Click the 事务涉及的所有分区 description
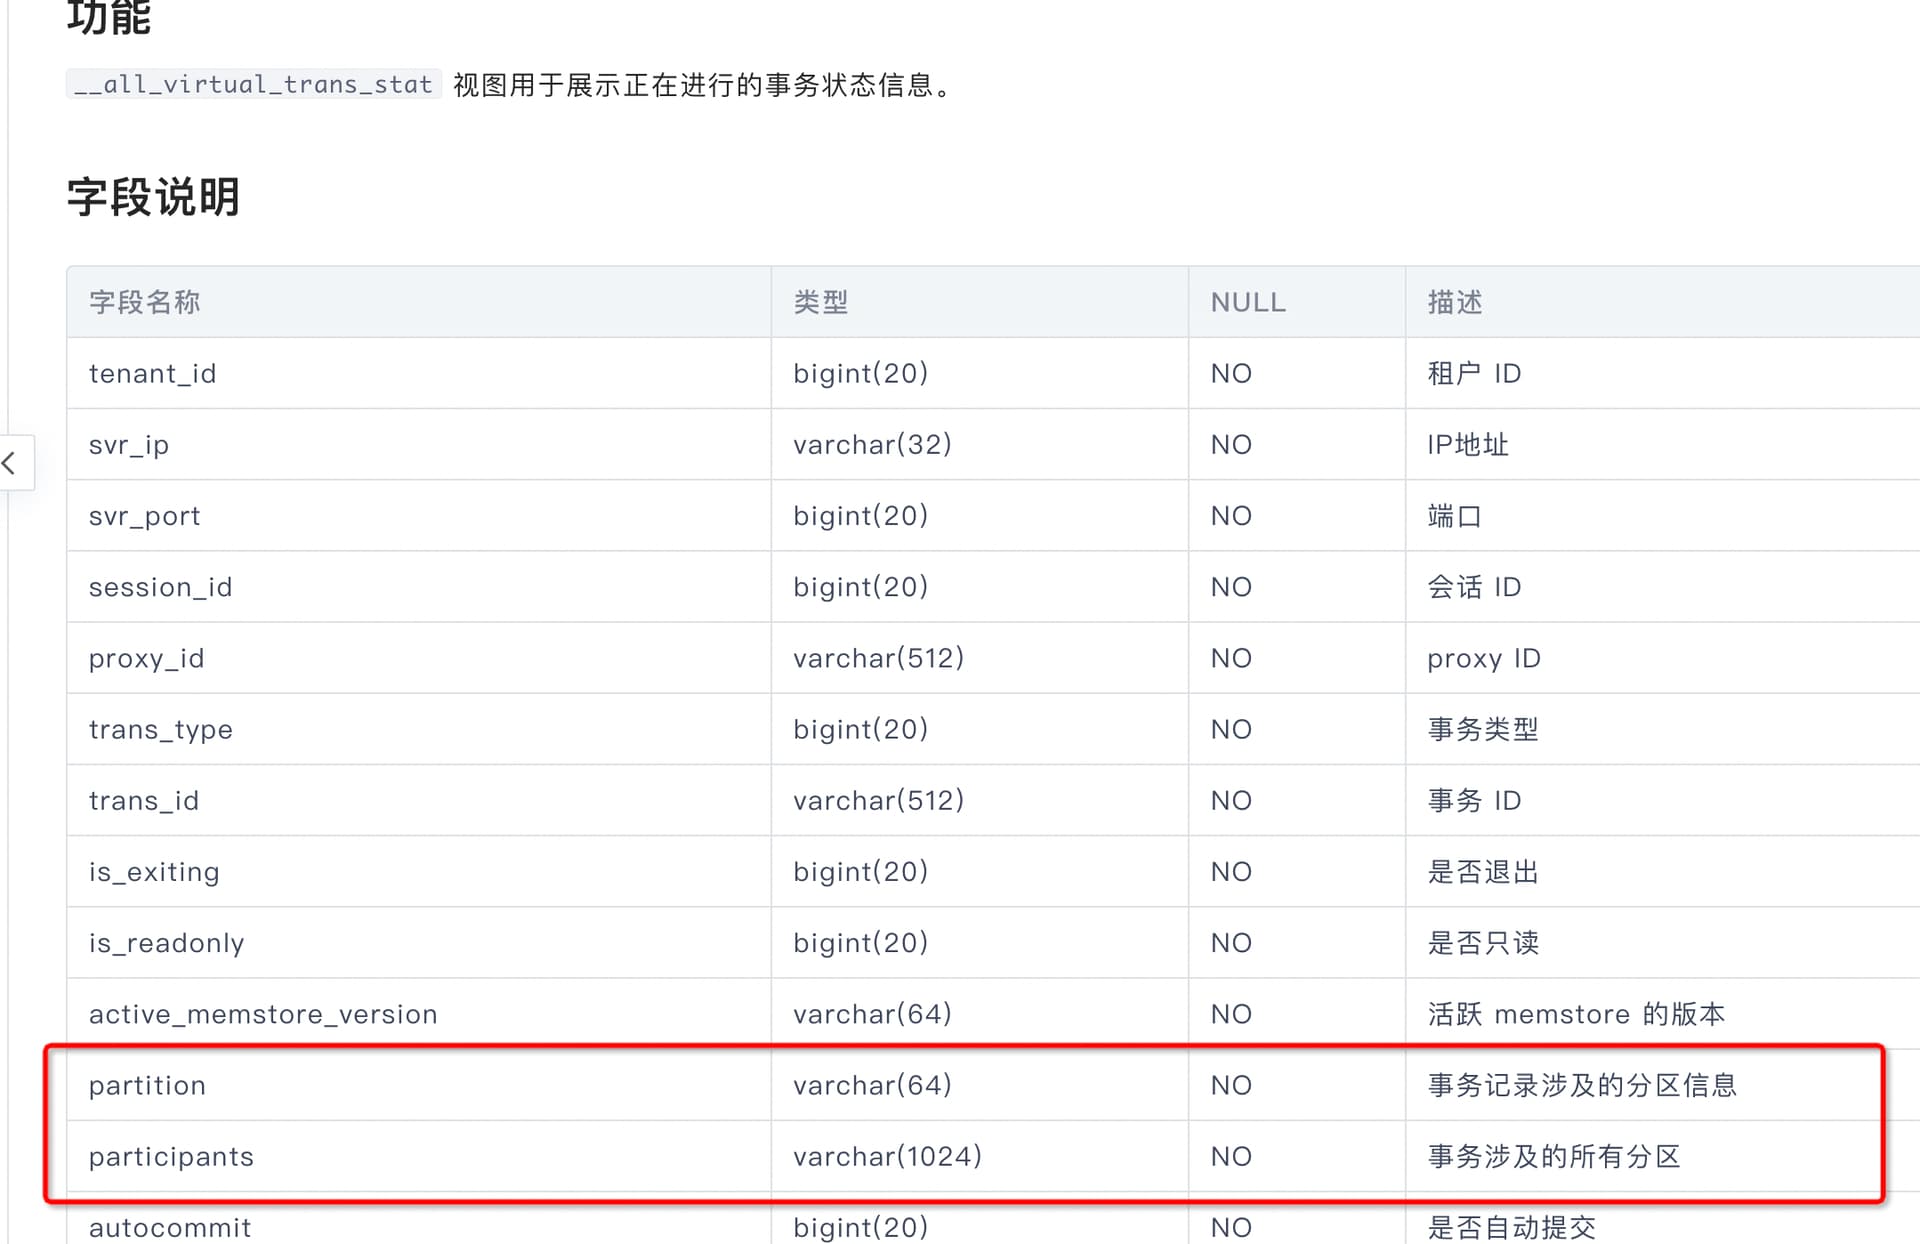Viewport: 1920px width, 1244px height. pyautogui.click(x=1554, y=1156)
